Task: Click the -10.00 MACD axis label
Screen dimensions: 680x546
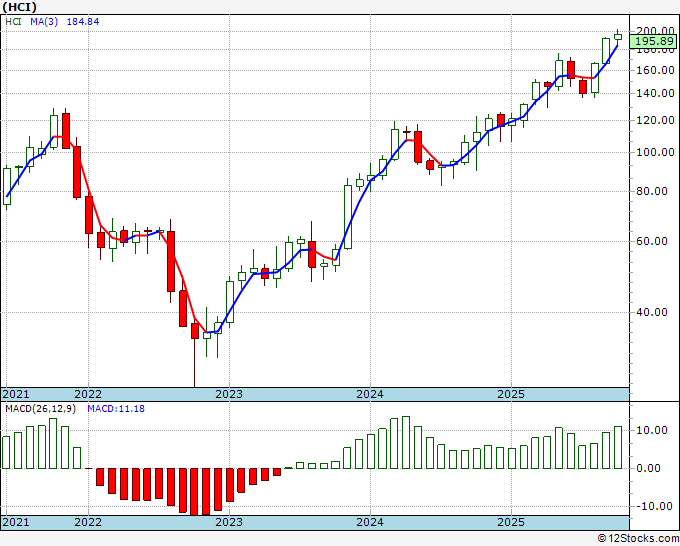Action: (652, 506)
